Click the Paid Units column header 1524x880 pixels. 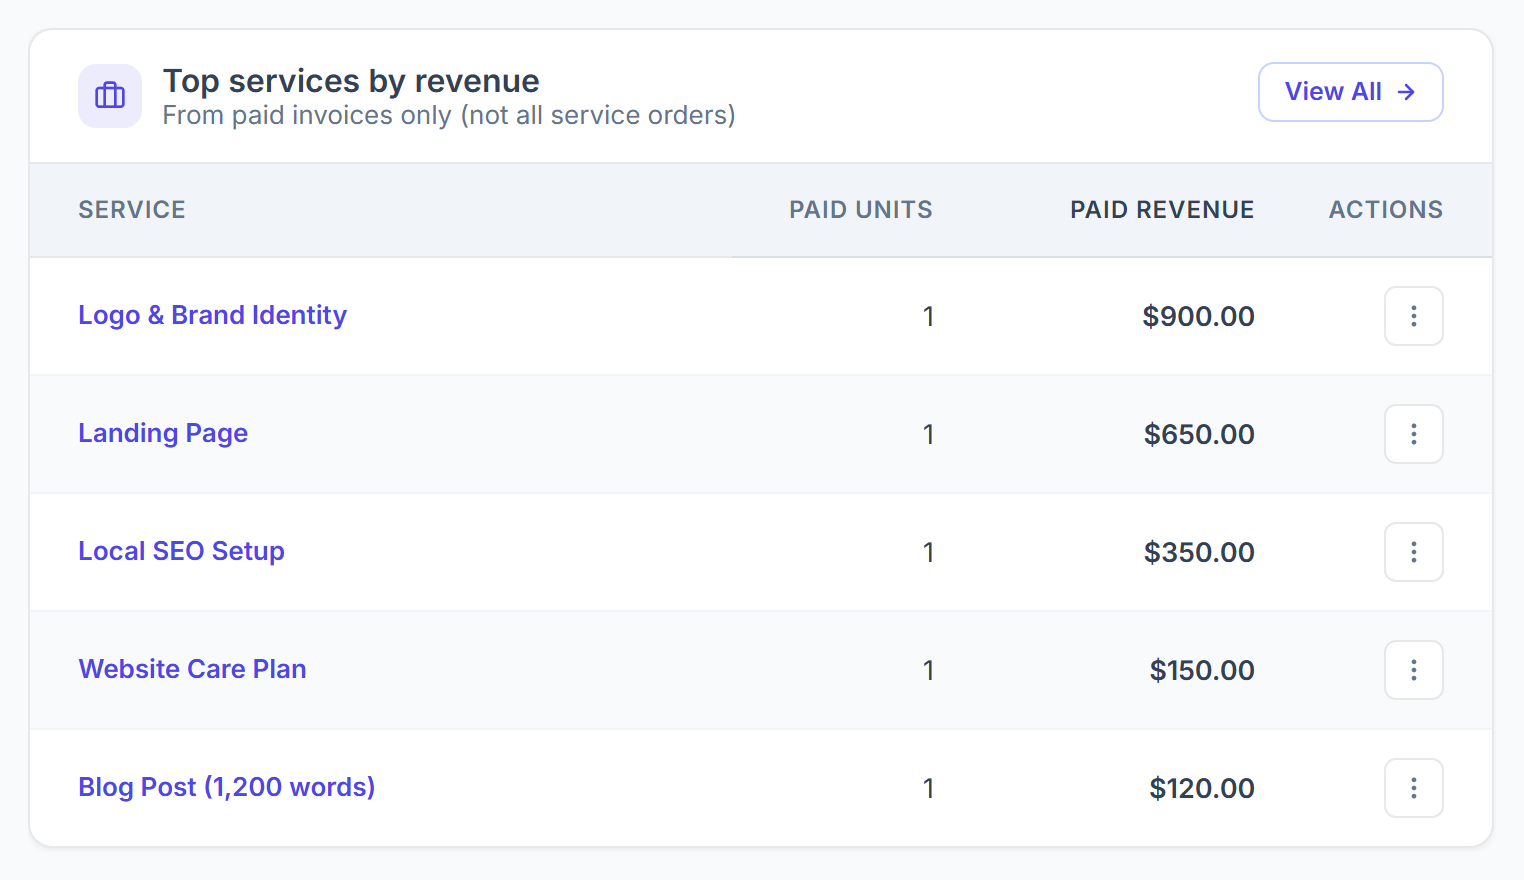(860, 210)
